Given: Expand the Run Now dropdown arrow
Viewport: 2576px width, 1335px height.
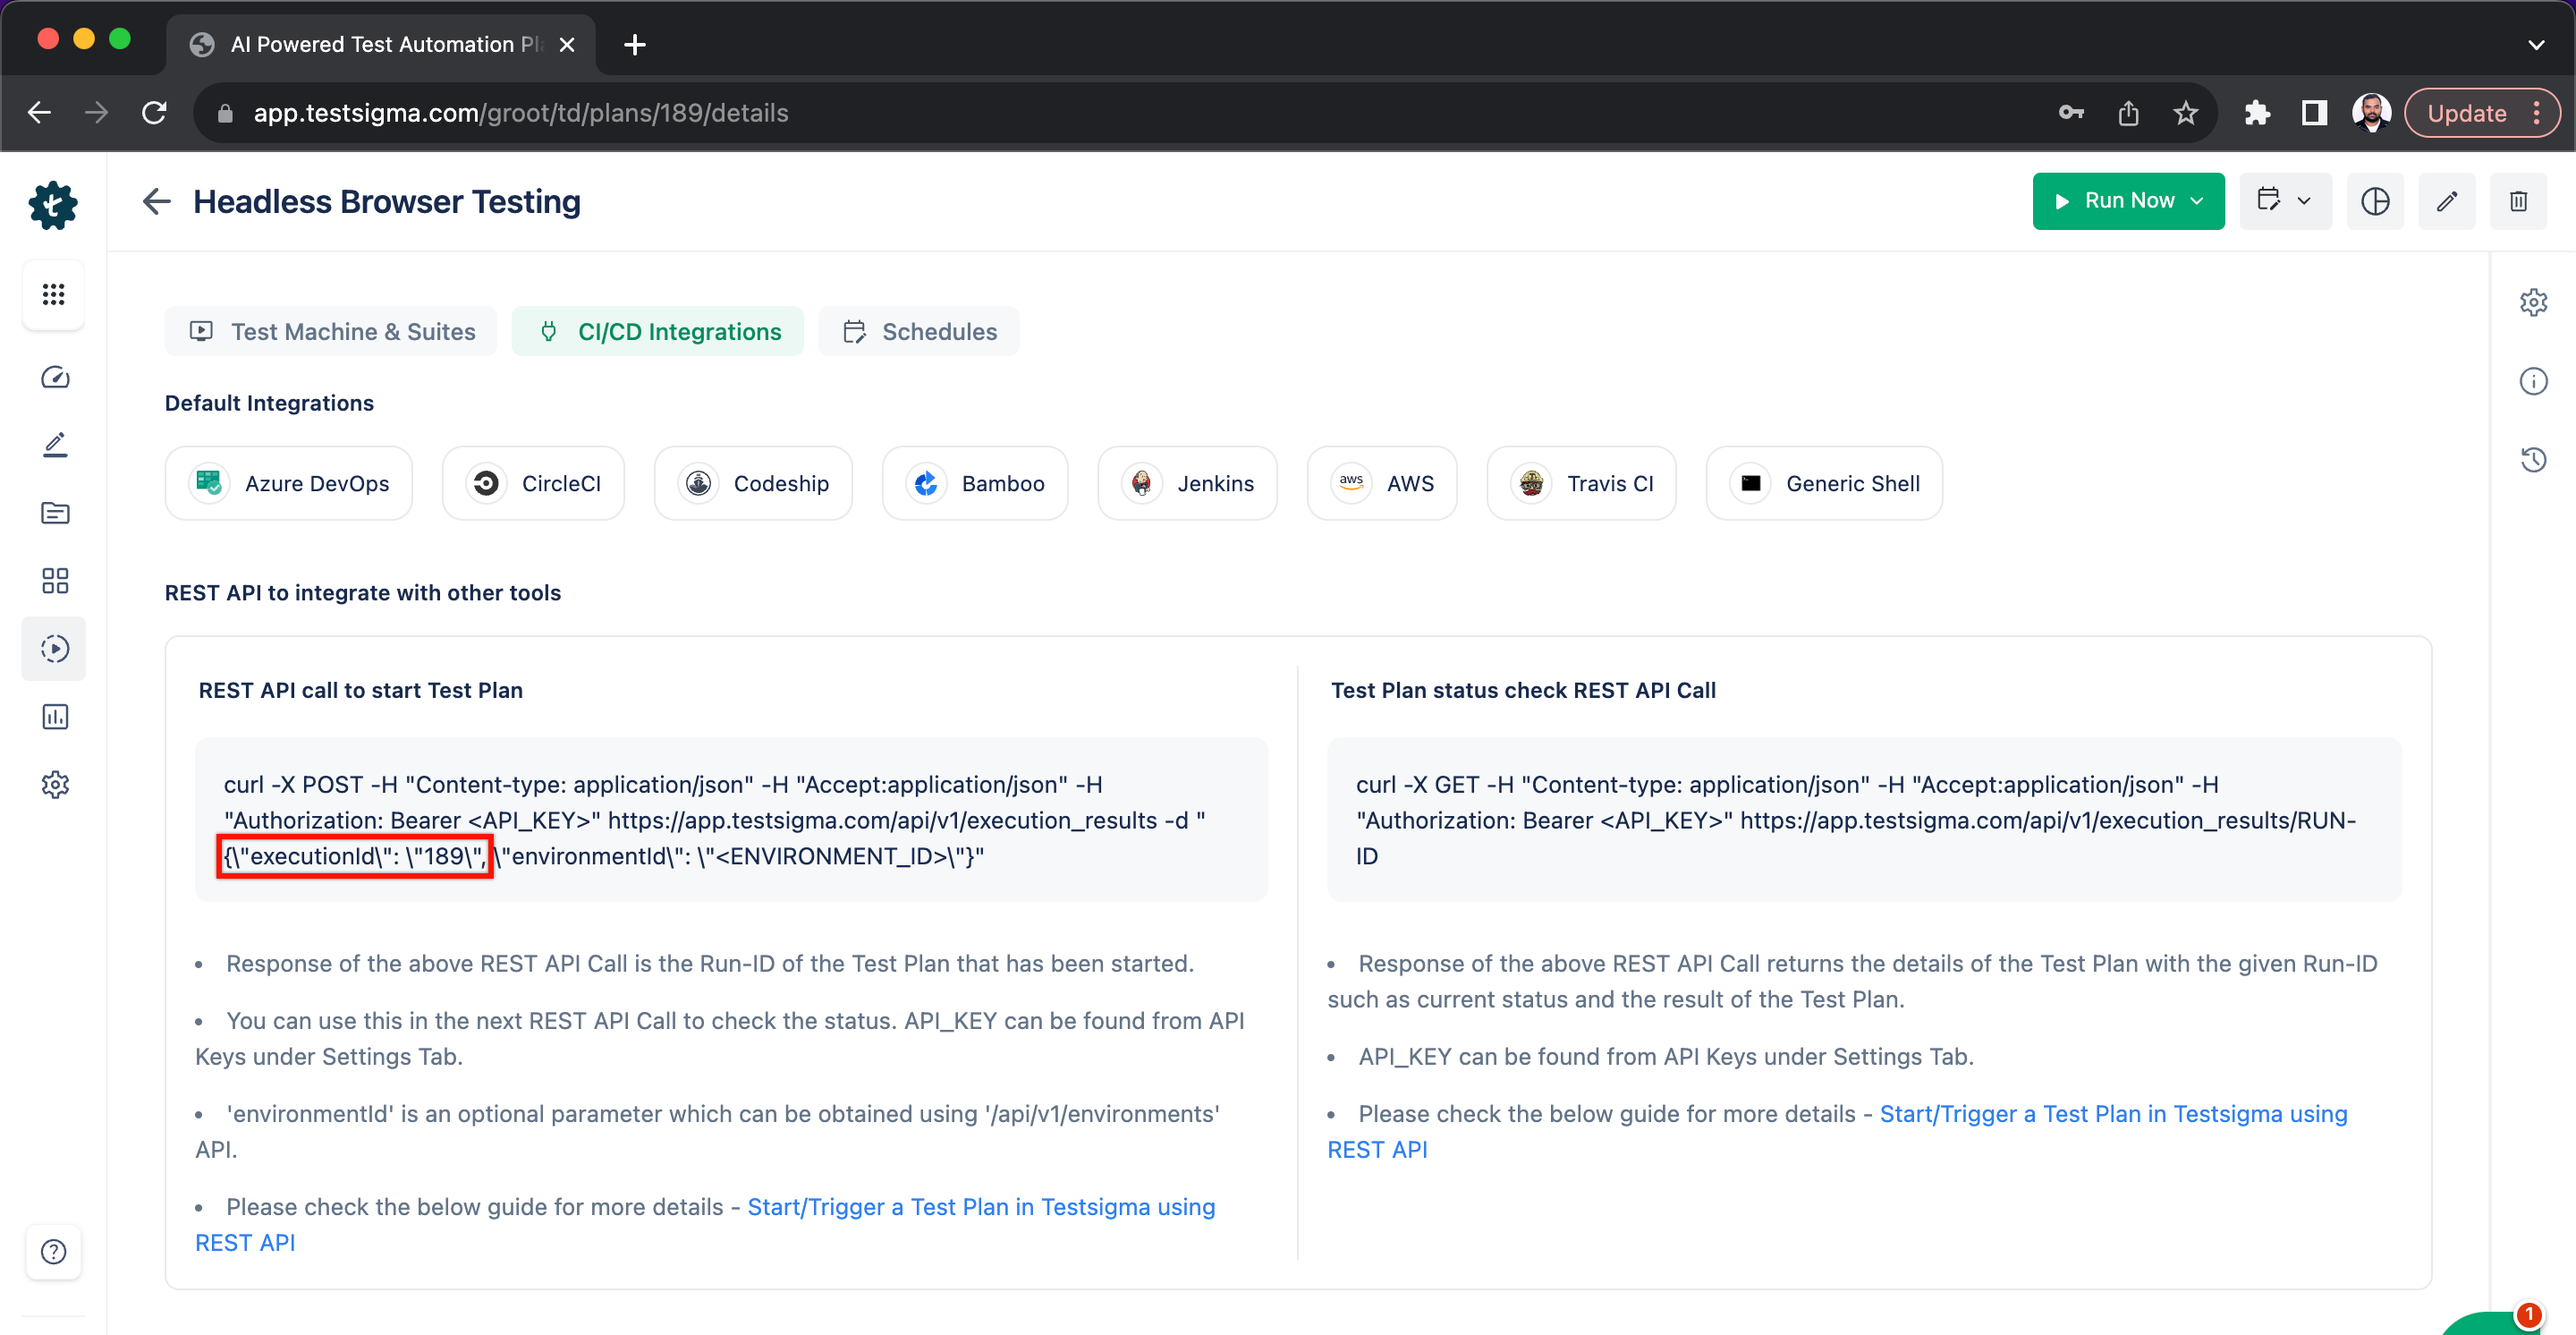Looking at the screenshot, I should (x=2197, y=201).
